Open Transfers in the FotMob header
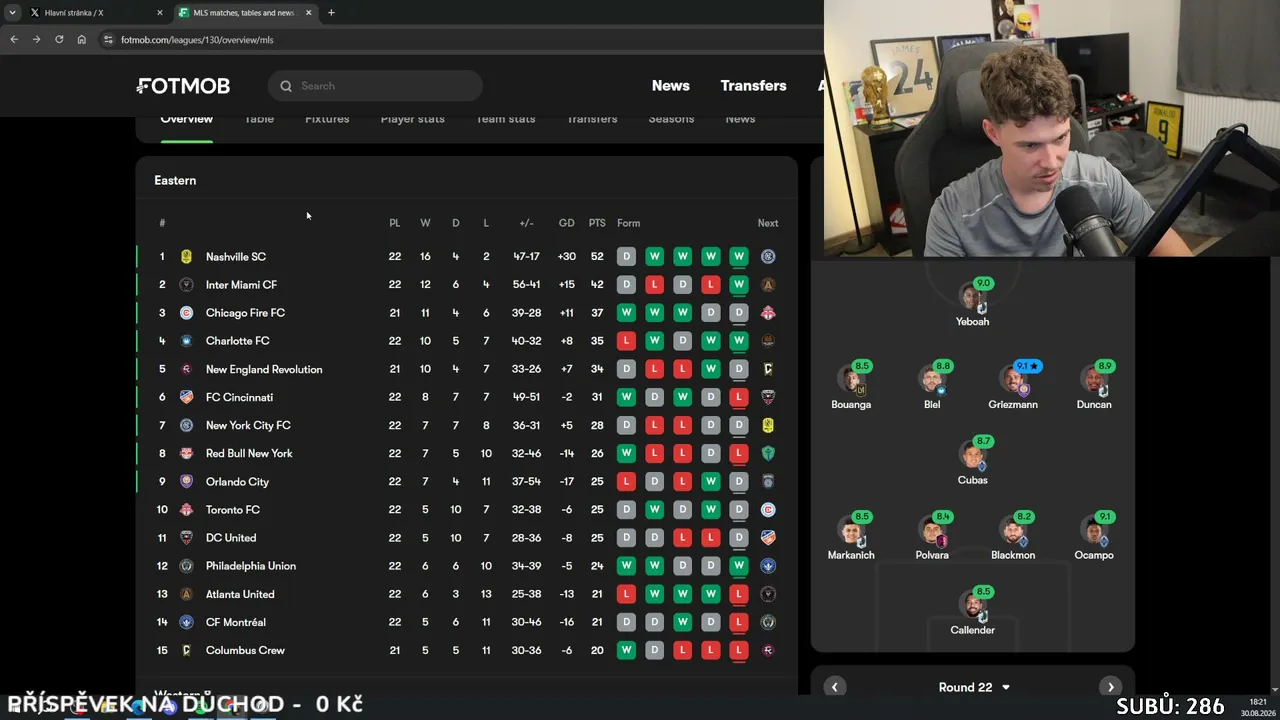This screenshot has height=720, width=1280. click(753, 86)
